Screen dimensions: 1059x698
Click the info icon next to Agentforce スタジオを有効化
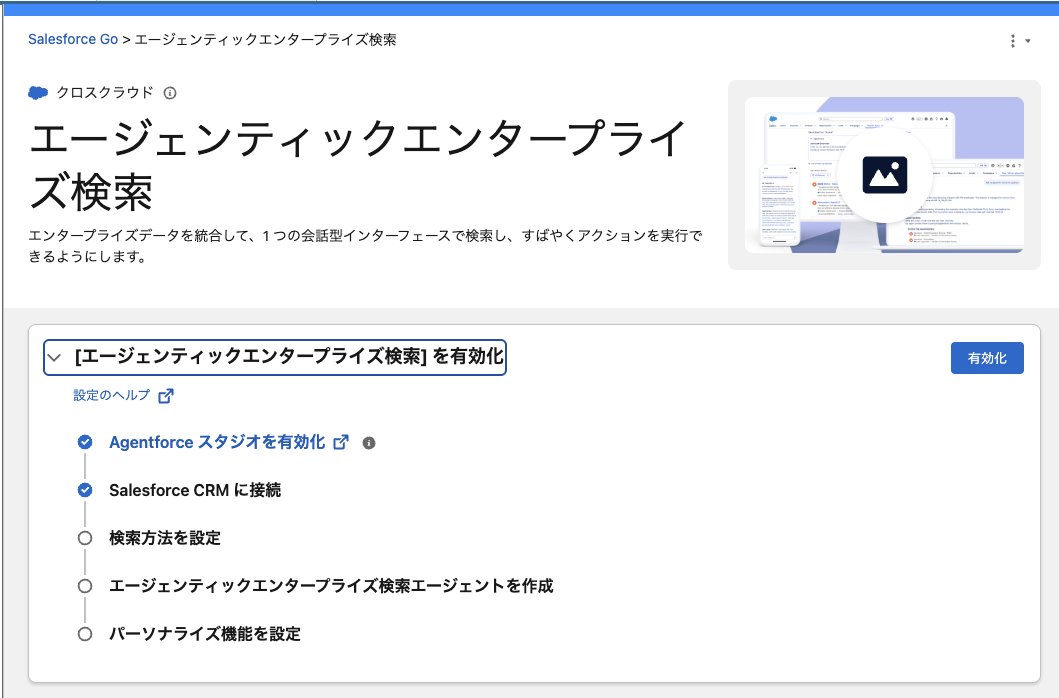coord(369,443)
